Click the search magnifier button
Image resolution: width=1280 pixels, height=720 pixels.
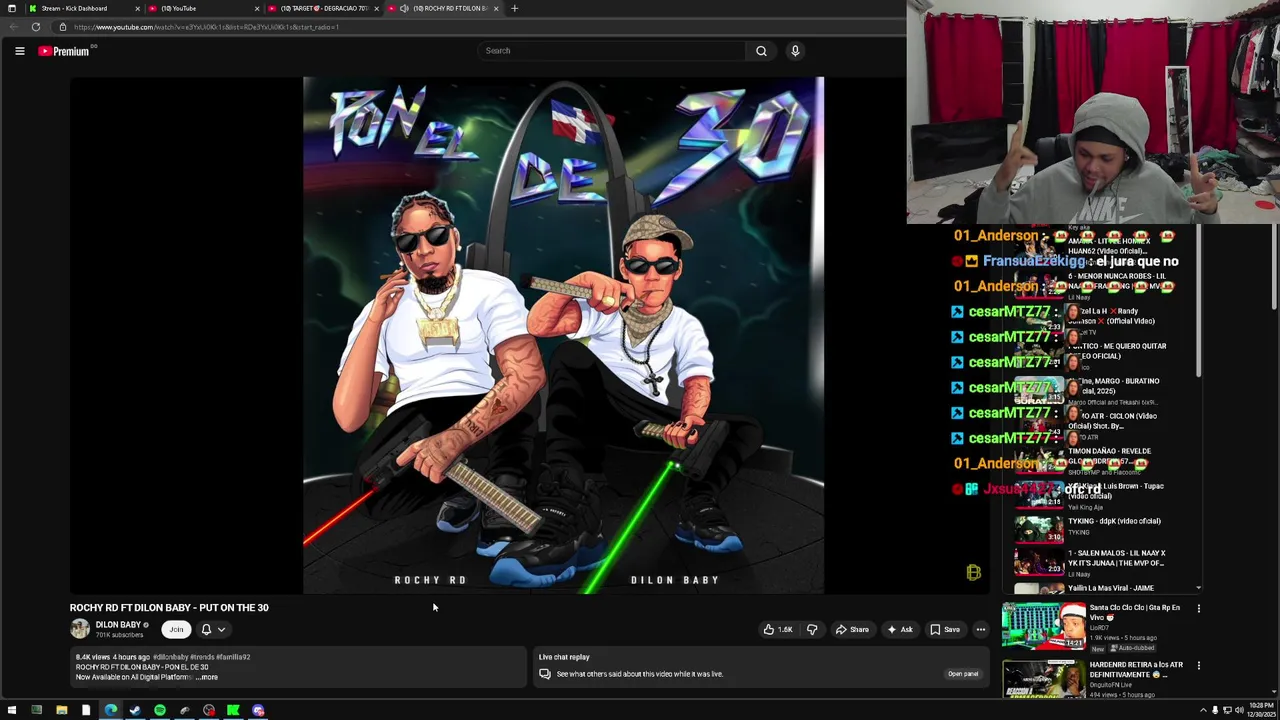click(761, 51)
